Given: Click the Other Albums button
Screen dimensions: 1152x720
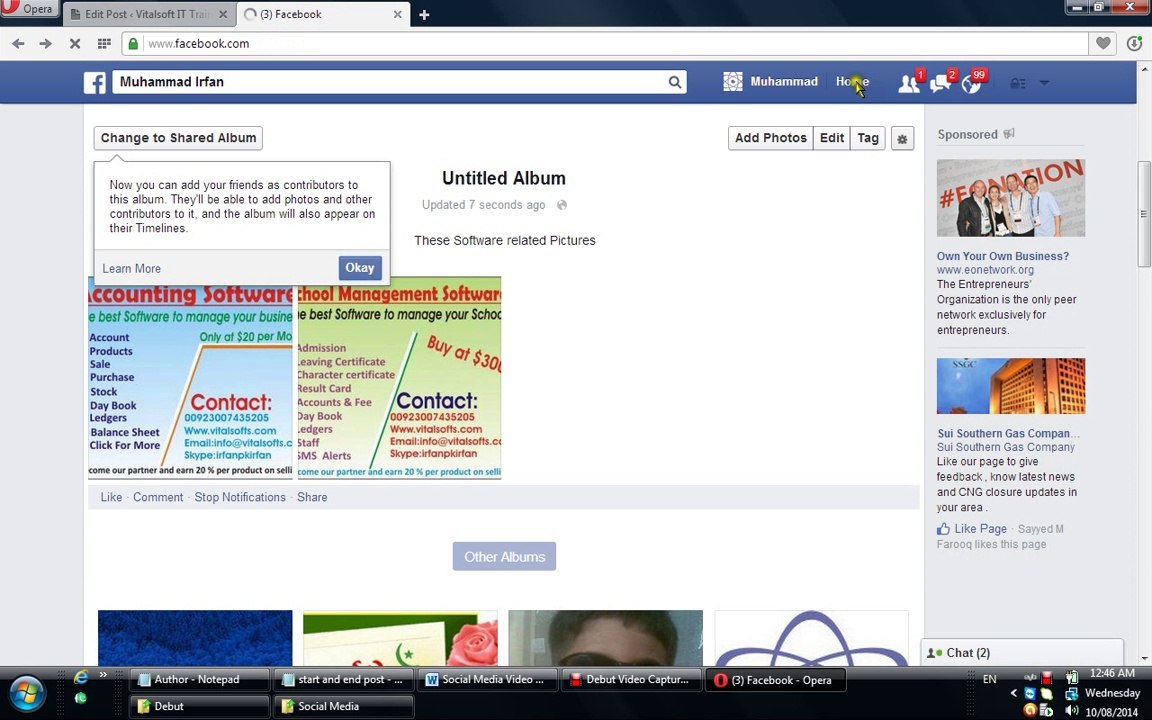Looking at the screenshot, I should pos(505,557).
